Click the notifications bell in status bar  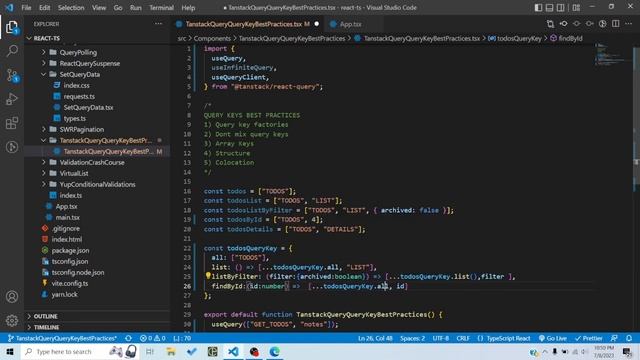point(629,338)
